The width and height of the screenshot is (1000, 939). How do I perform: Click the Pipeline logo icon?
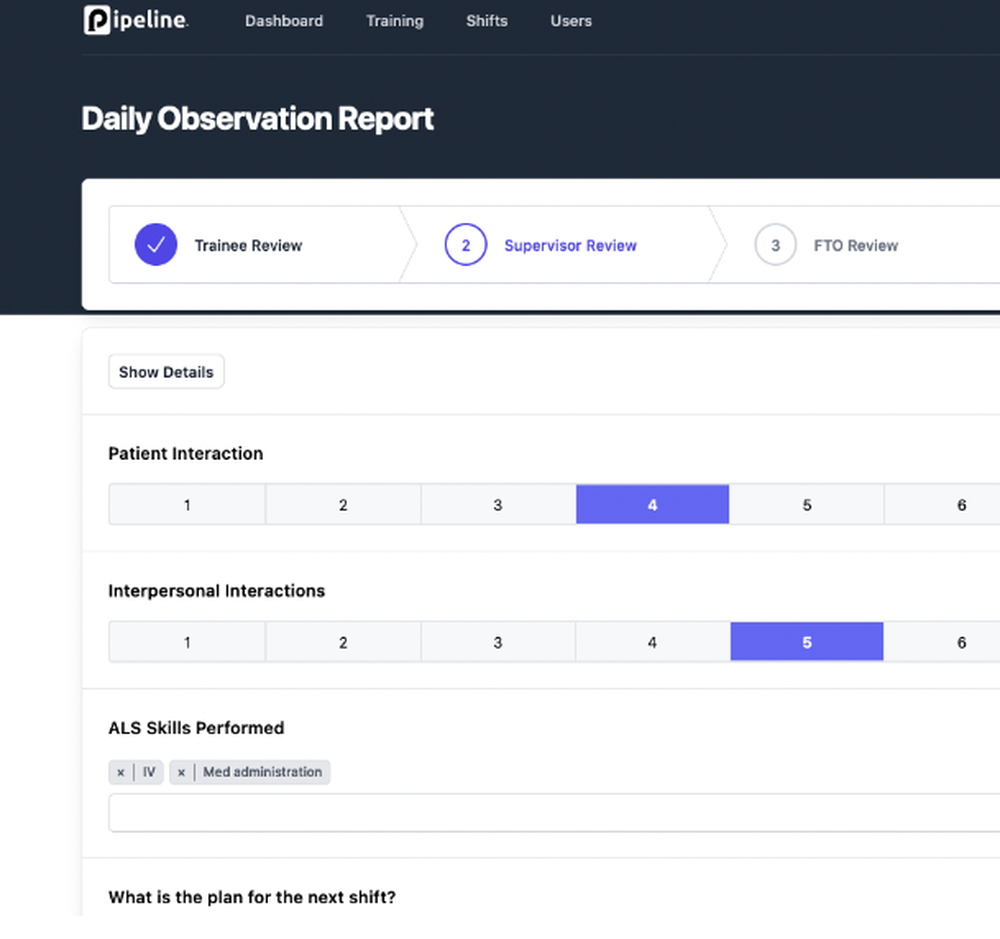pos(97,20)
